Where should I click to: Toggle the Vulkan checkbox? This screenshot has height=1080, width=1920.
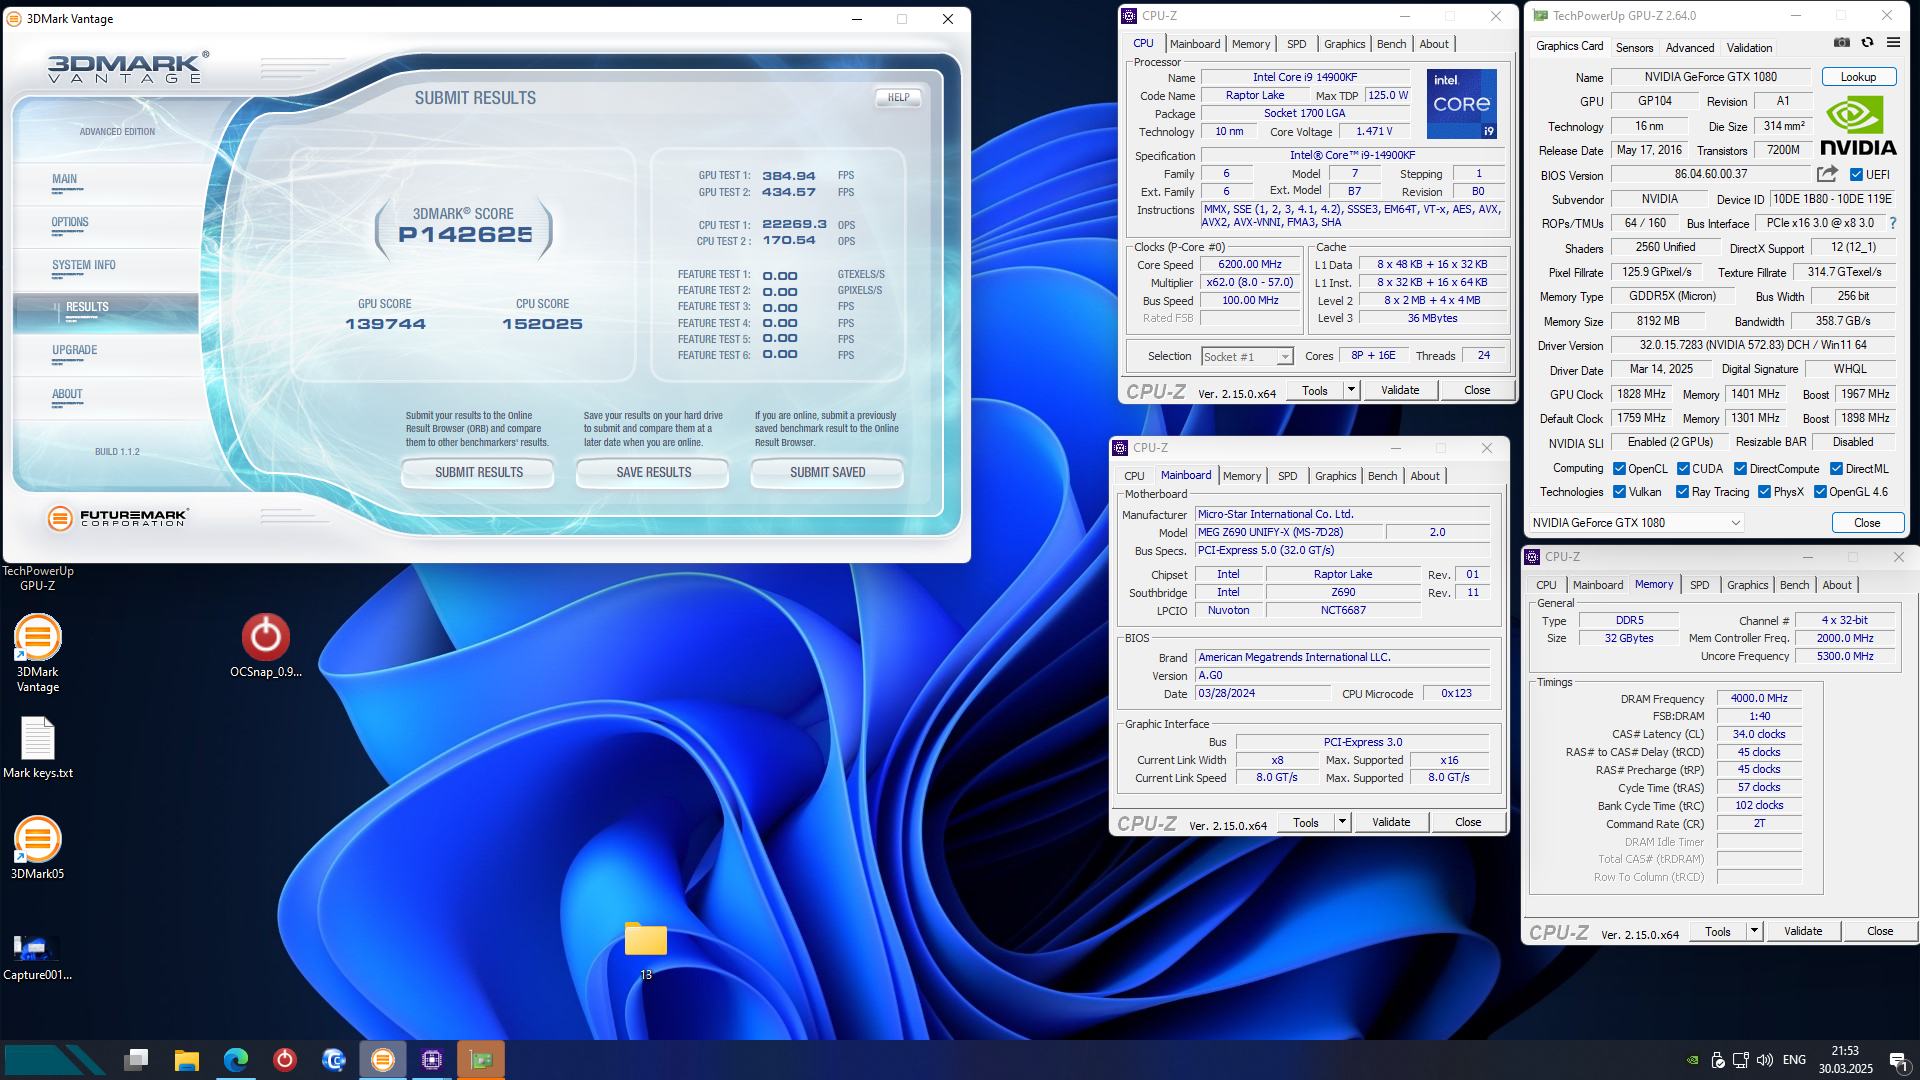[x=1619, y=491]
